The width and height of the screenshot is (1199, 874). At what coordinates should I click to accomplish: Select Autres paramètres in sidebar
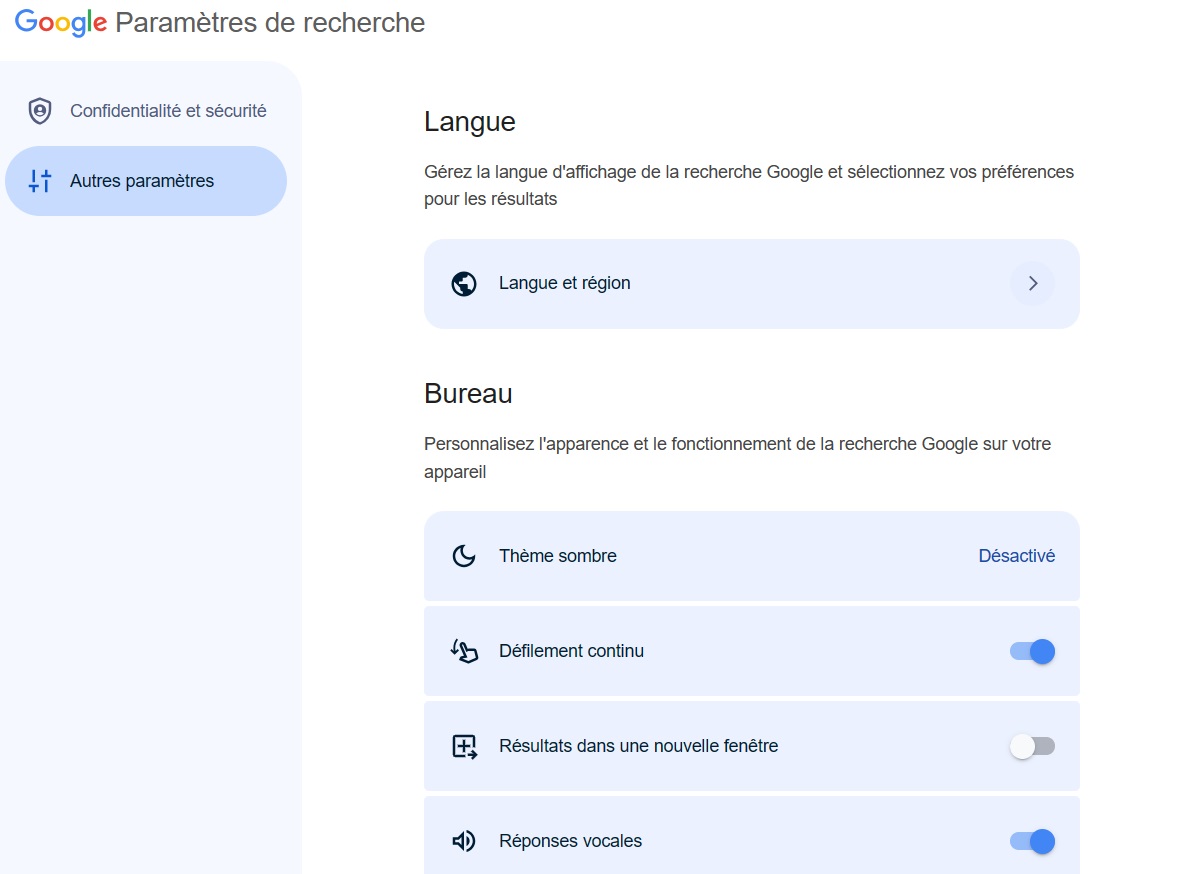tap(146, 181)
